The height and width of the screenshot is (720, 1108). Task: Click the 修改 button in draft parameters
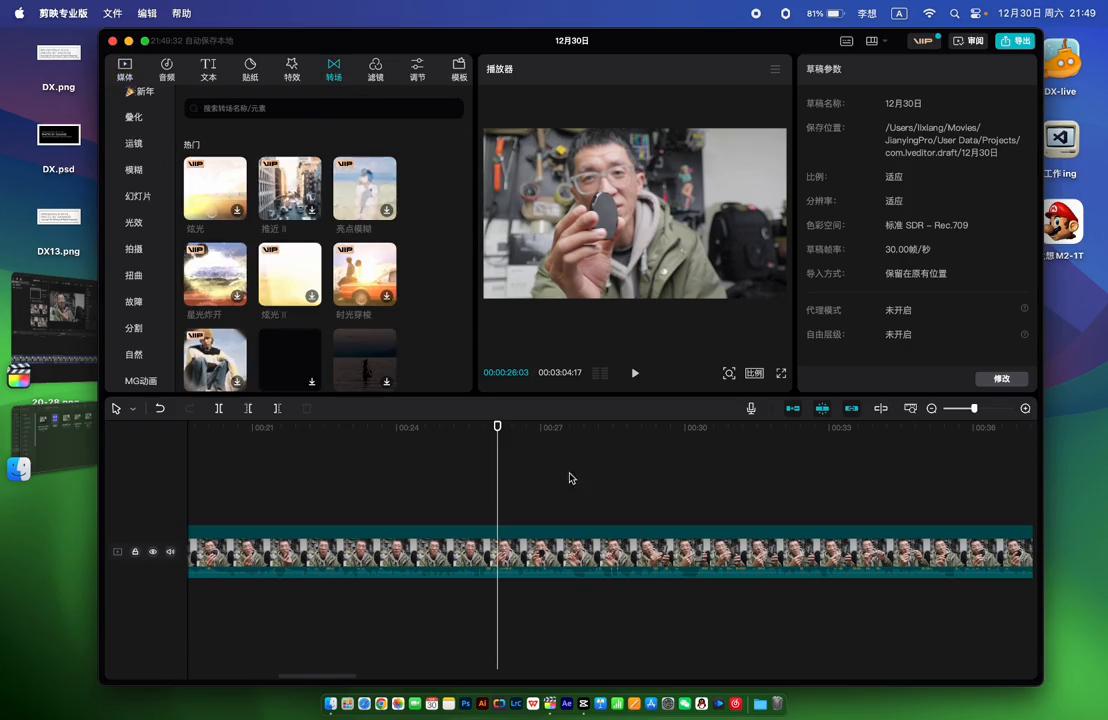coord(1001,379)
